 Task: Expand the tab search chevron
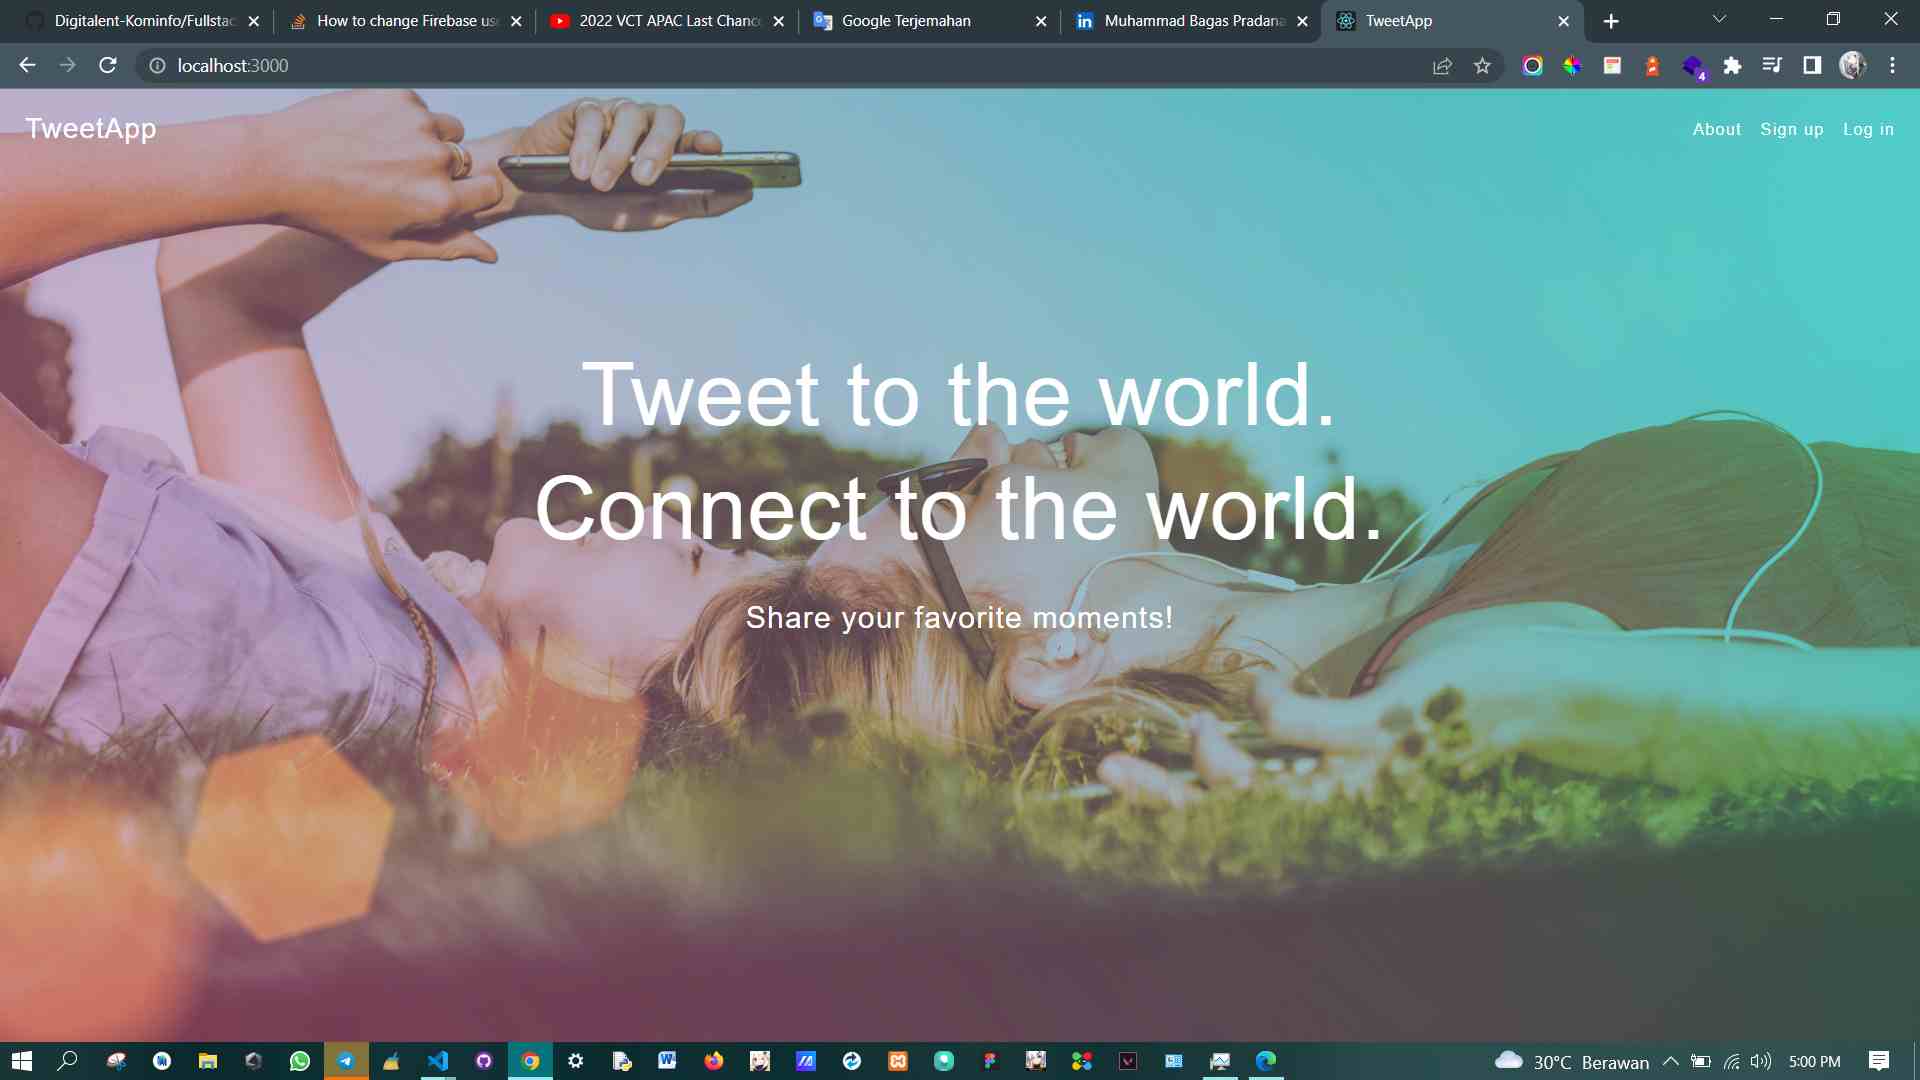1719,20
